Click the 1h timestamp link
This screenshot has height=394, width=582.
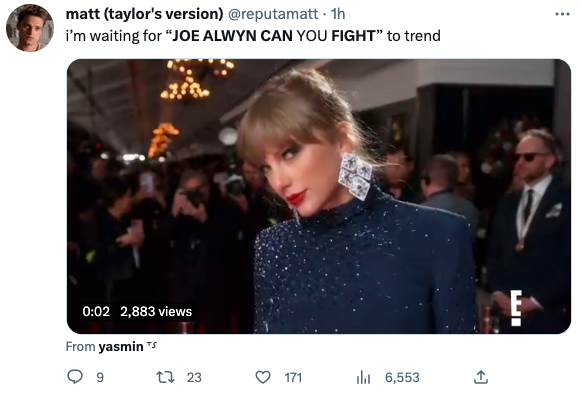[338, 14]
